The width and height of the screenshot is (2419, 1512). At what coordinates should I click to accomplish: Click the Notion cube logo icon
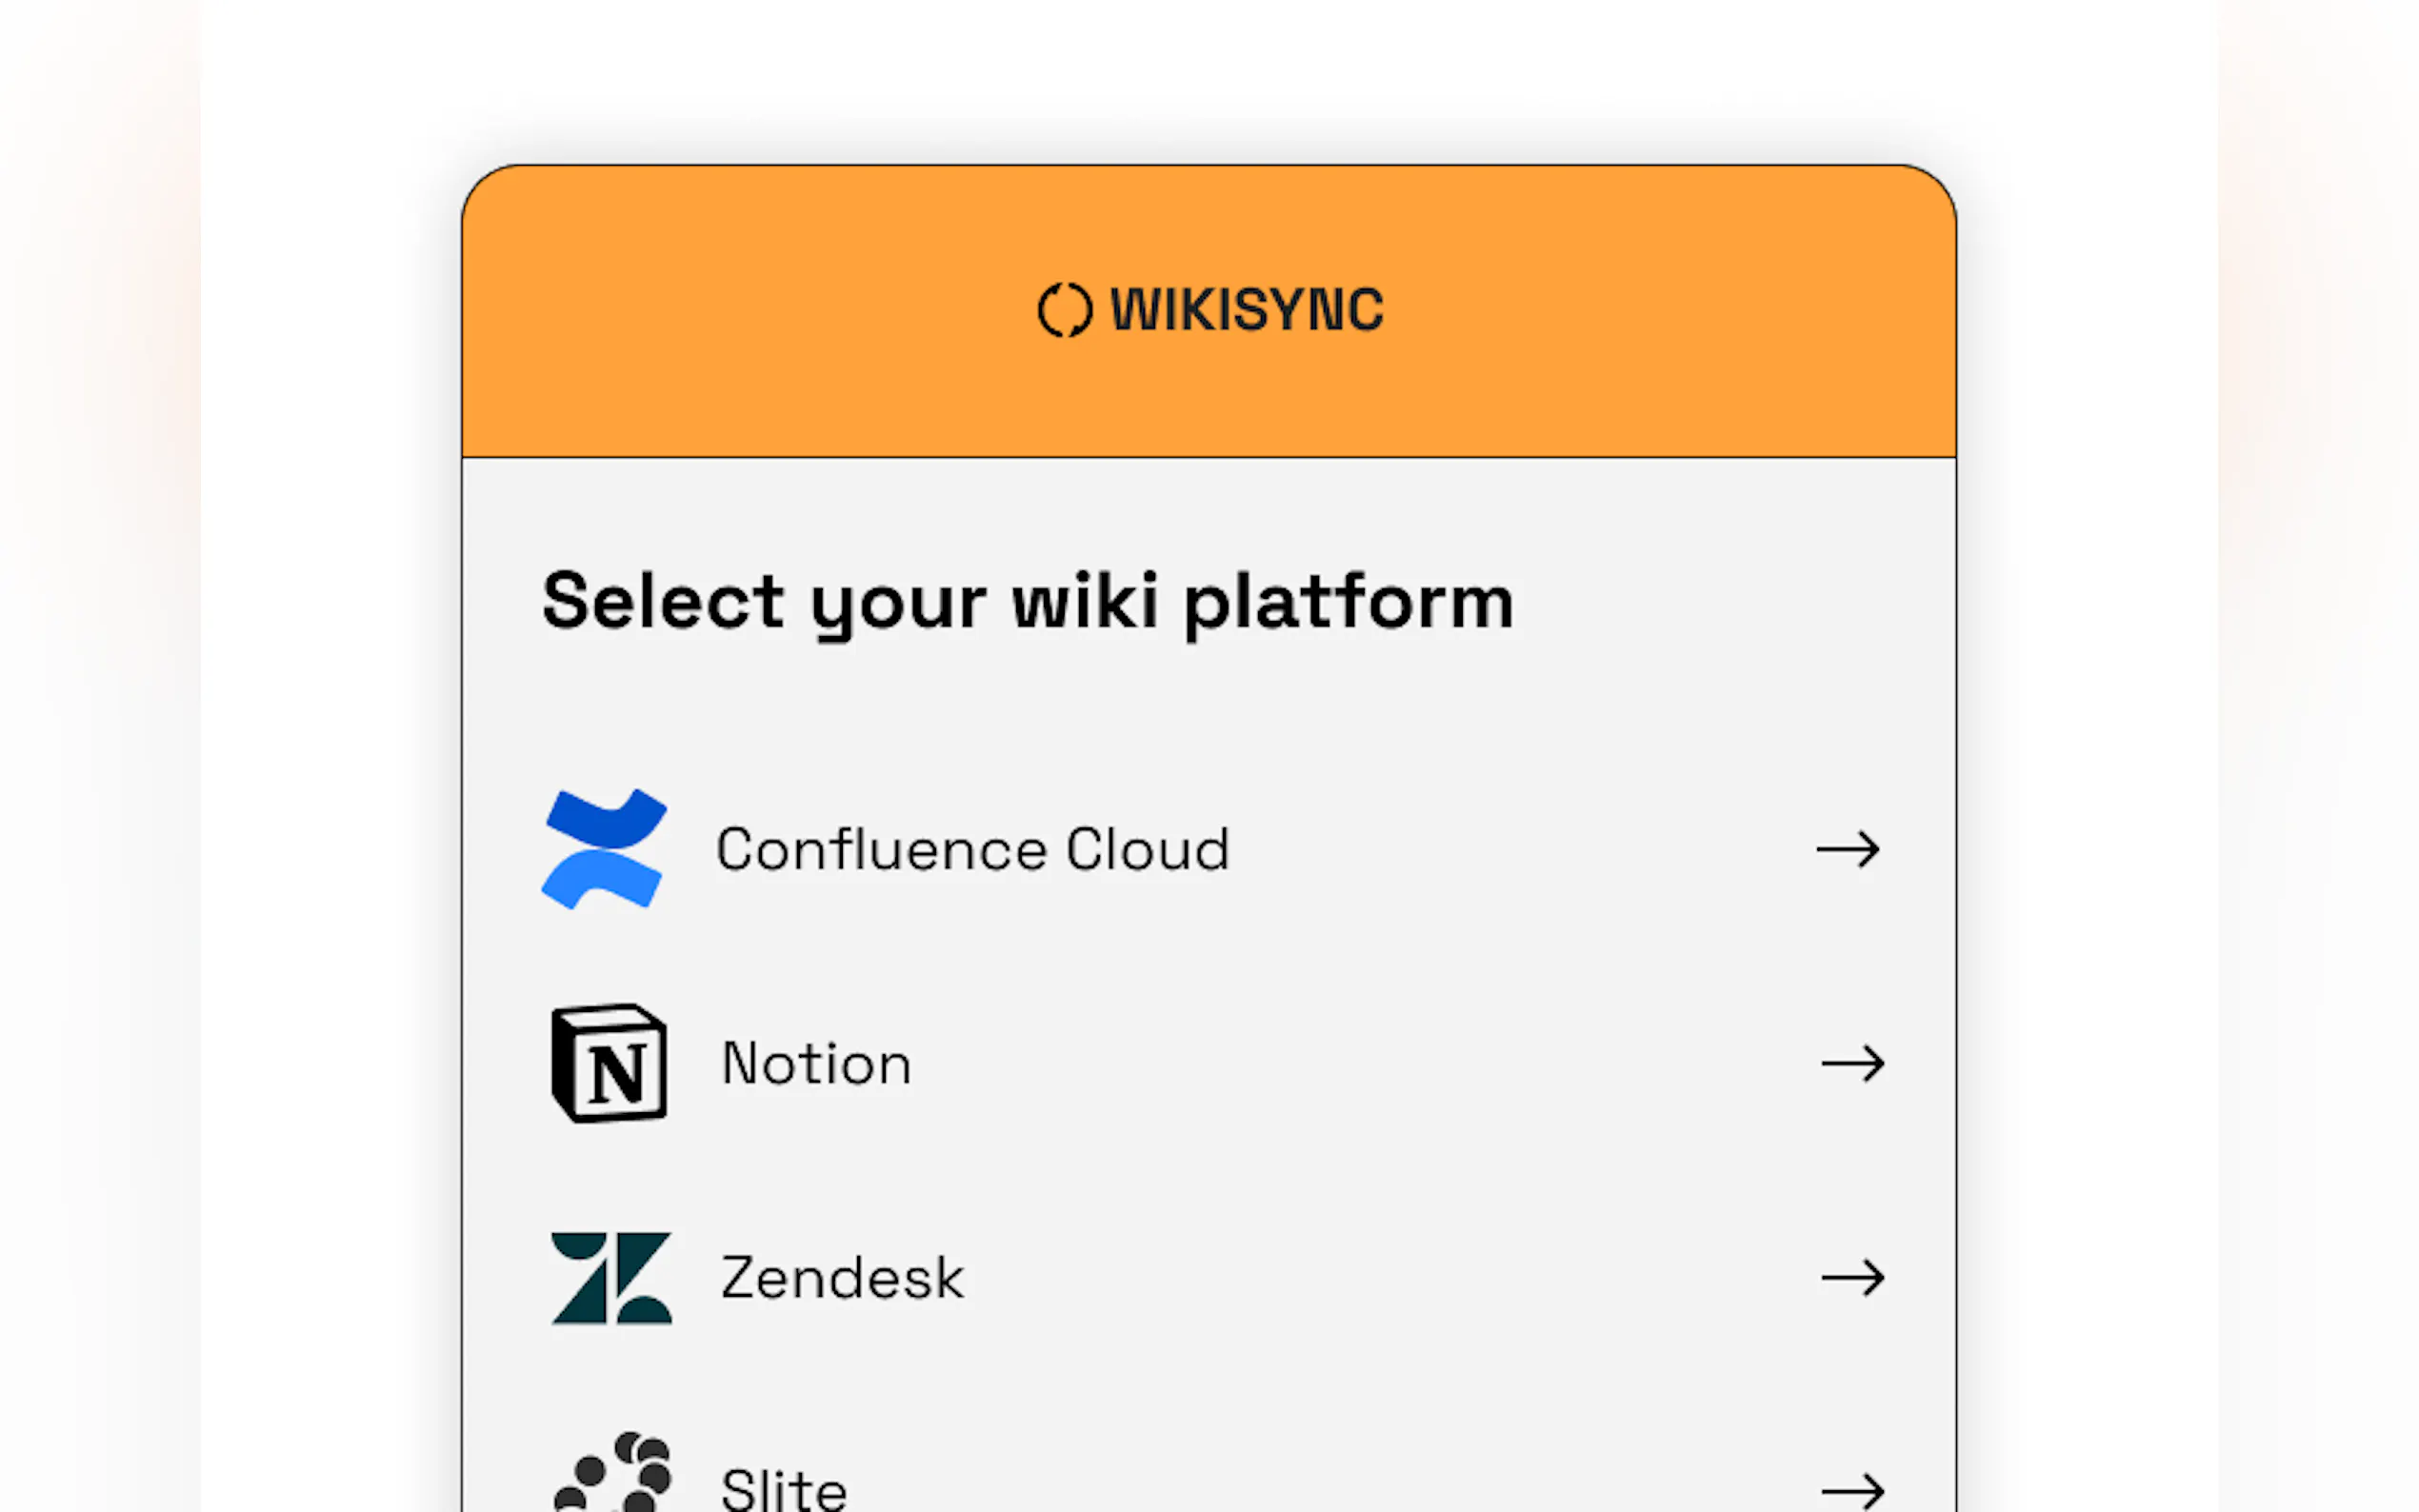click(x=609, y=1063)
